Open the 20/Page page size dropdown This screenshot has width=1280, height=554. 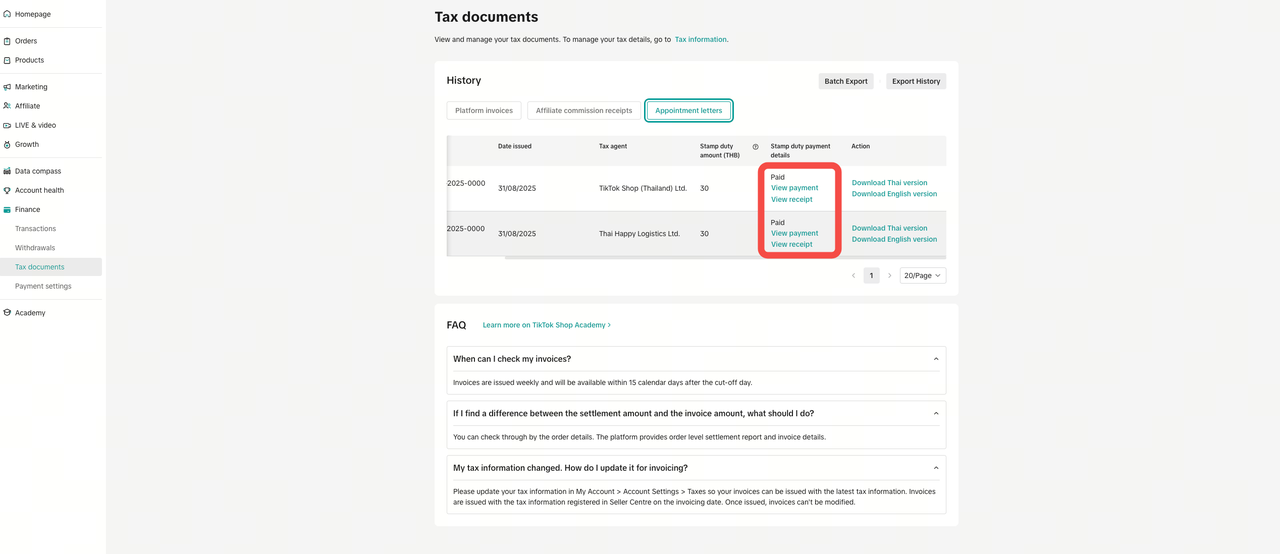[x=922, y=275]
